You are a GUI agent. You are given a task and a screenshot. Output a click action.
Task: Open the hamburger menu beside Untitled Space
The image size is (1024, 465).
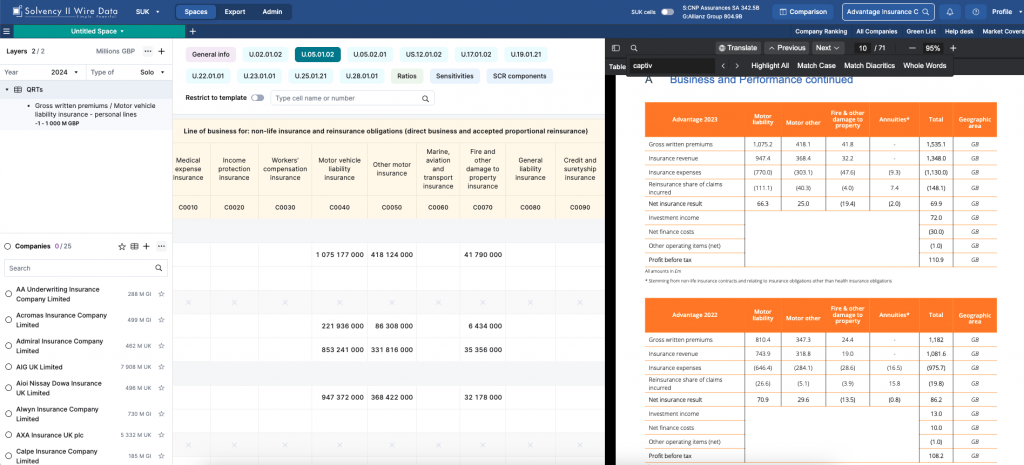[x=7, y=31]
